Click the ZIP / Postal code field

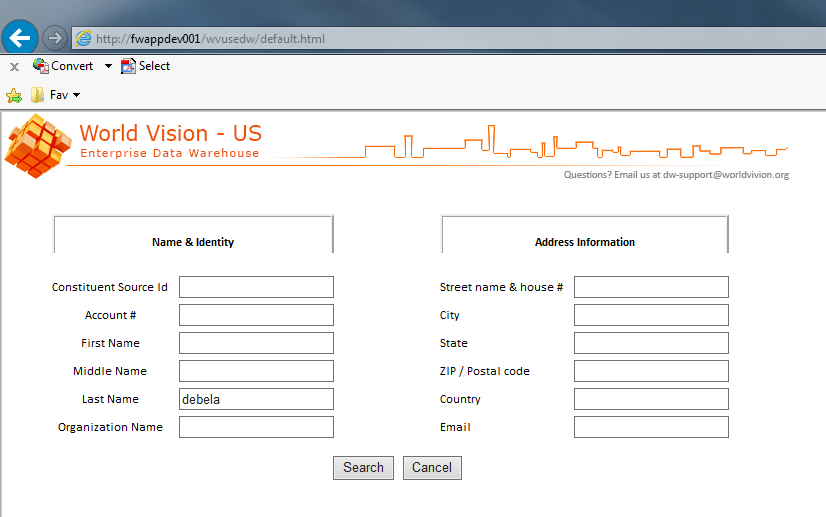pos(651,371)
